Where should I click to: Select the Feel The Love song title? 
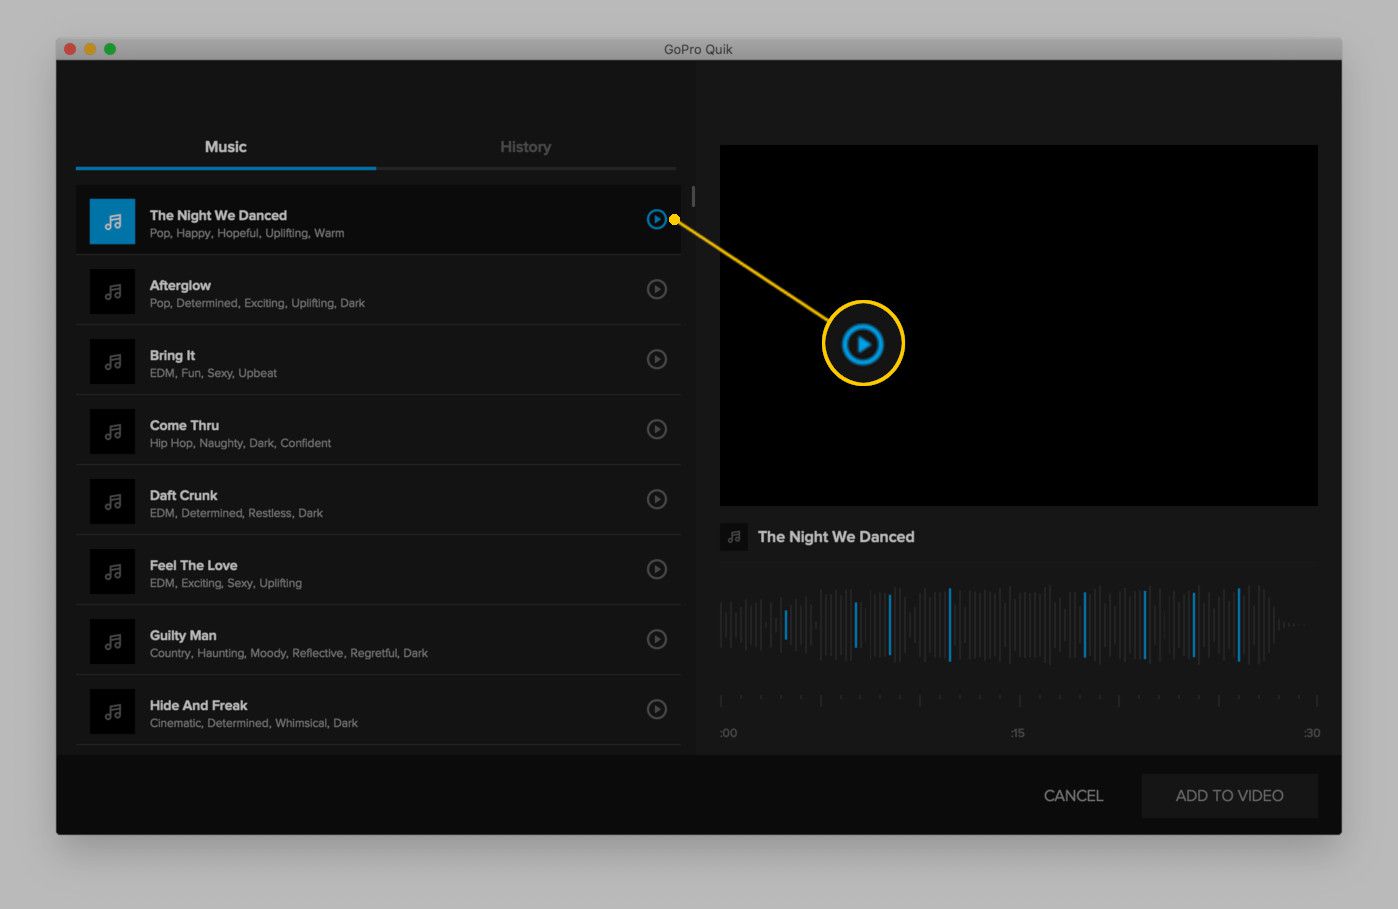pyautogui.click(x=193, y=565)
